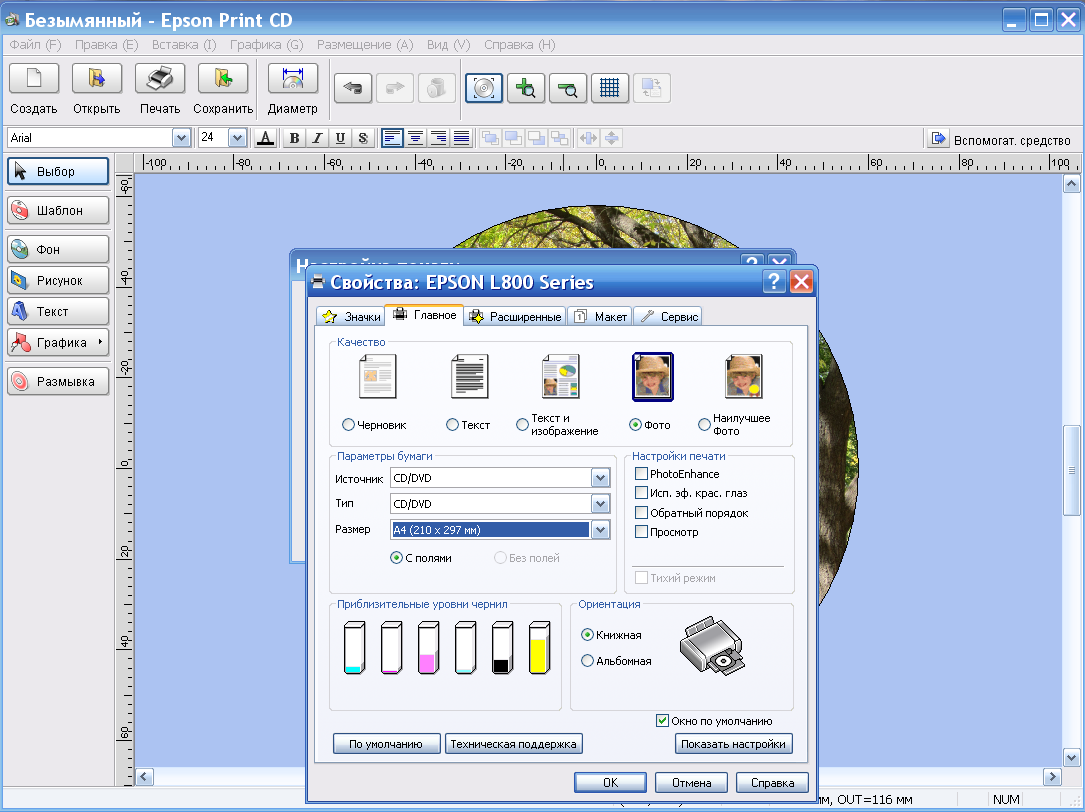The height and width of the screenshot is (812, 1085).
Task: Select Альбомная orientation
Action: click(587, 660)
